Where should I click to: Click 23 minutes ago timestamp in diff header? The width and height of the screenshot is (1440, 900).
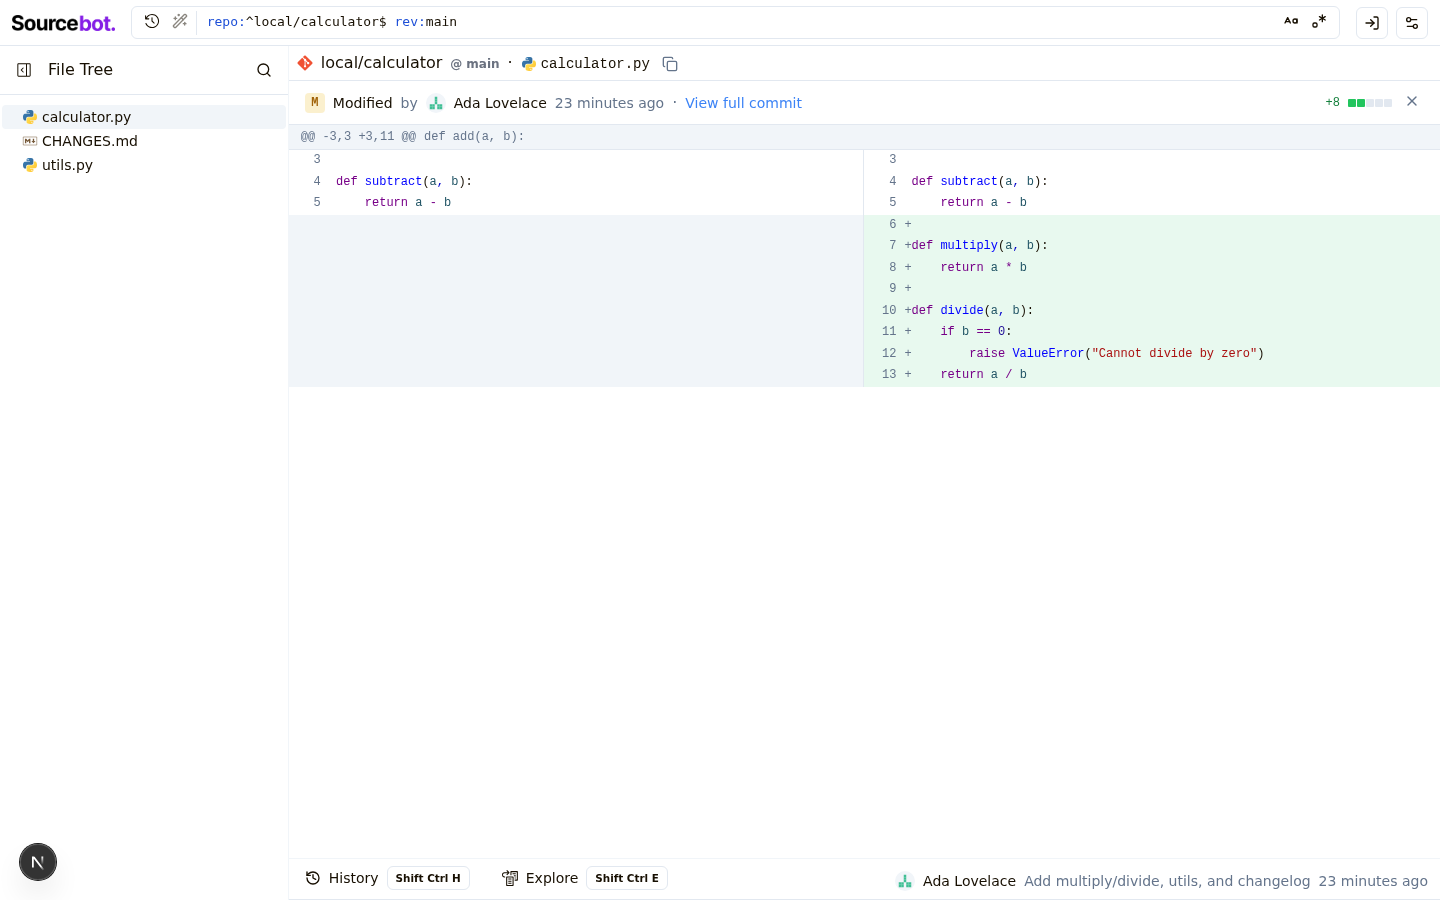coord(609,103)
